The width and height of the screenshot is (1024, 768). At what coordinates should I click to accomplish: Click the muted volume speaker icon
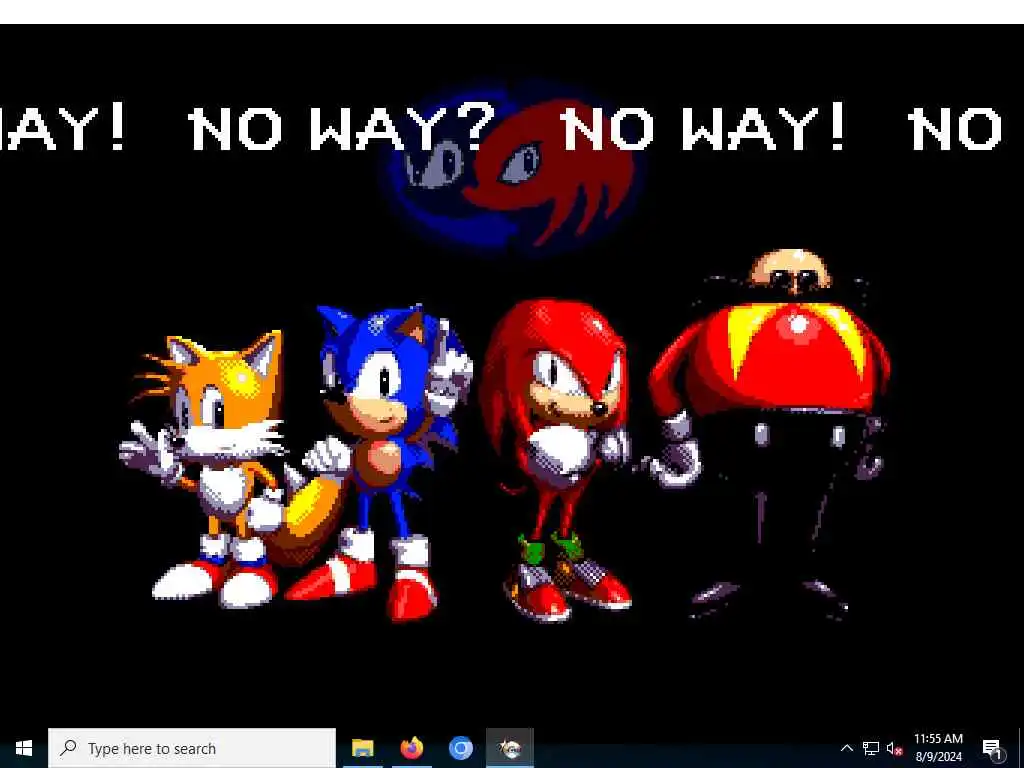[x=894, y=748]
